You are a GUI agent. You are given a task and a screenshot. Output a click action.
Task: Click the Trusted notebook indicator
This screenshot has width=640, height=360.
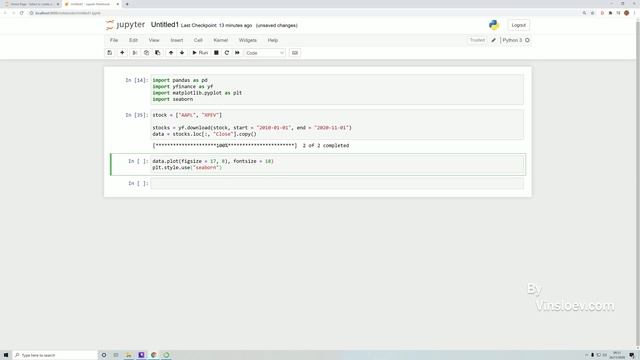click(x=477, y=40)
